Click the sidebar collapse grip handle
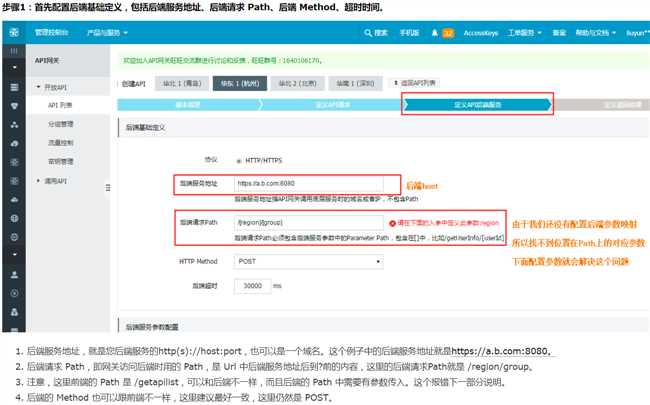 pyautogui.click(x=108, y=187)
